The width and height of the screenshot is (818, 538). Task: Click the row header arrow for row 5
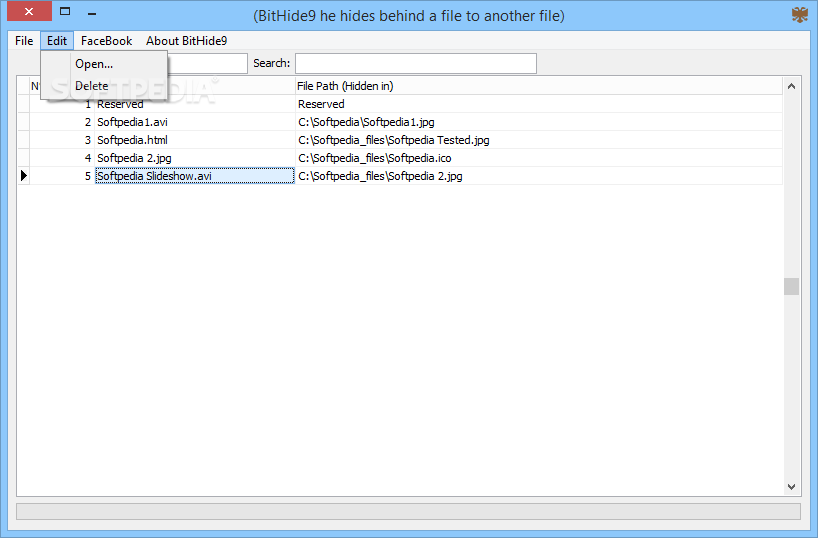click(x=23, y=176)
